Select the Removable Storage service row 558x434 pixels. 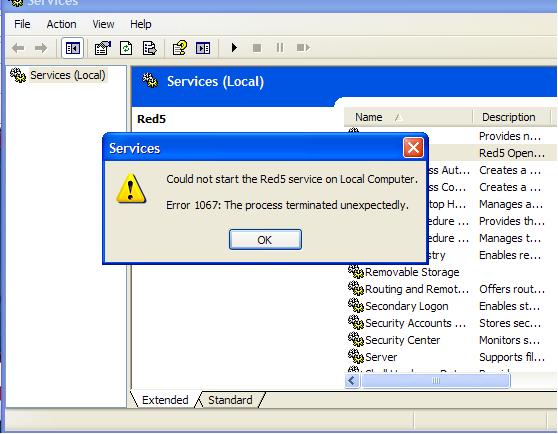coord(452,272)
